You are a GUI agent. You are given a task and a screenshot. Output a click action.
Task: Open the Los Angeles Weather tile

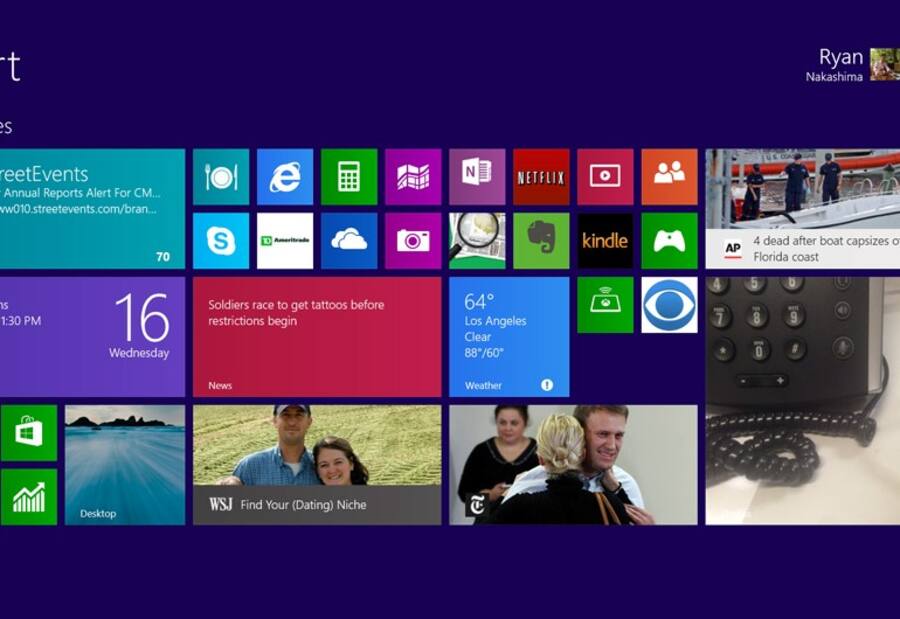pos(509,337)
